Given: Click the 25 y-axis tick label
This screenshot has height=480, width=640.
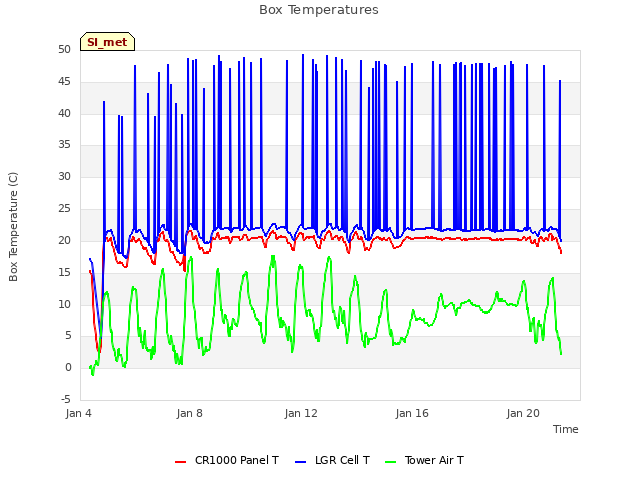Looking at the screenshot, I should pos(64,209).
